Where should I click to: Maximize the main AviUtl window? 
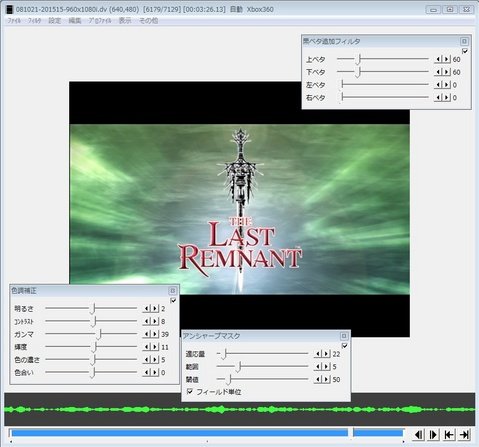point(450,9)
